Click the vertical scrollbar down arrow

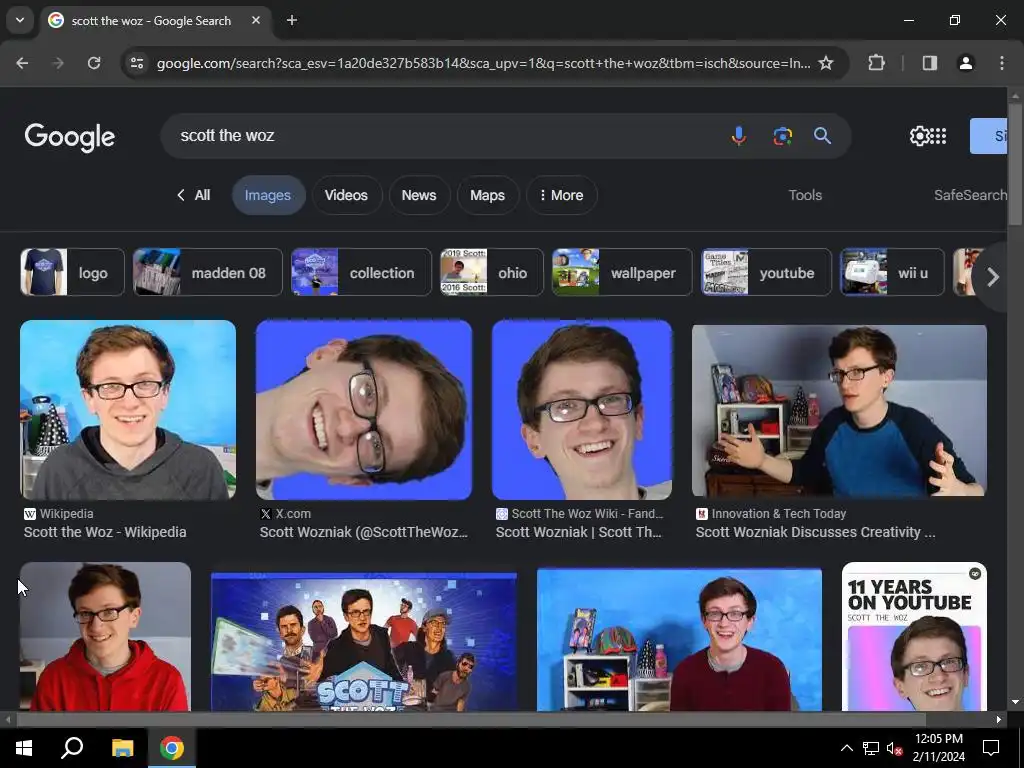(x=1015, y=702)
